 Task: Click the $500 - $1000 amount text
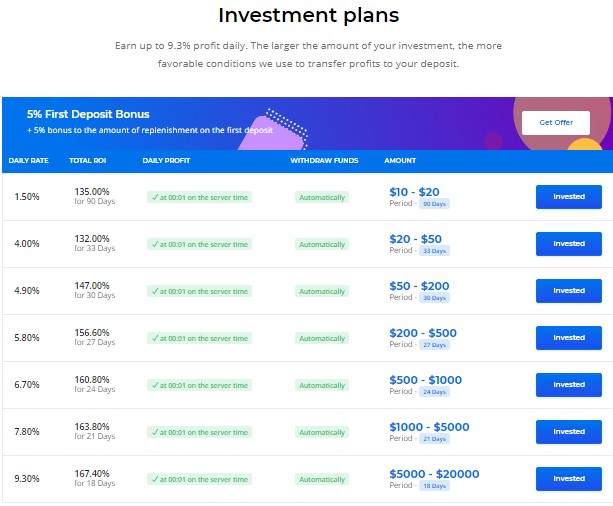pos(425,380)
